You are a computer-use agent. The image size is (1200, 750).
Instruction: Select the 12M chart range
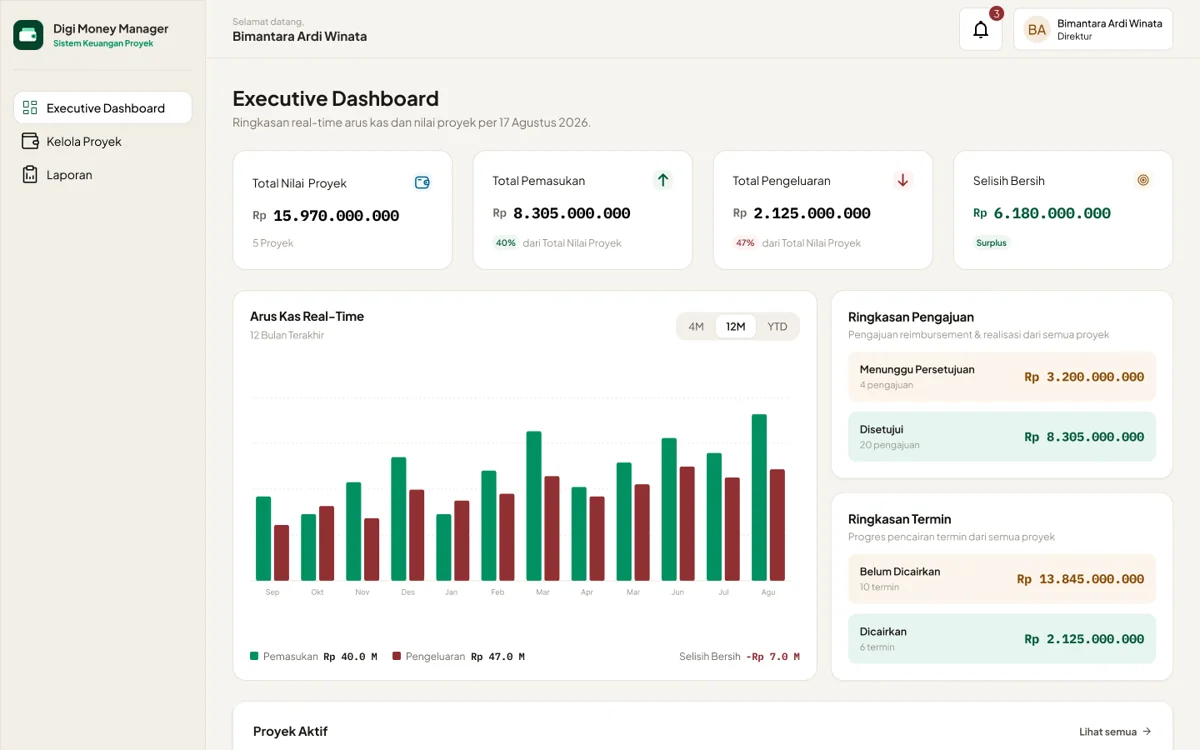coord(736,327)
